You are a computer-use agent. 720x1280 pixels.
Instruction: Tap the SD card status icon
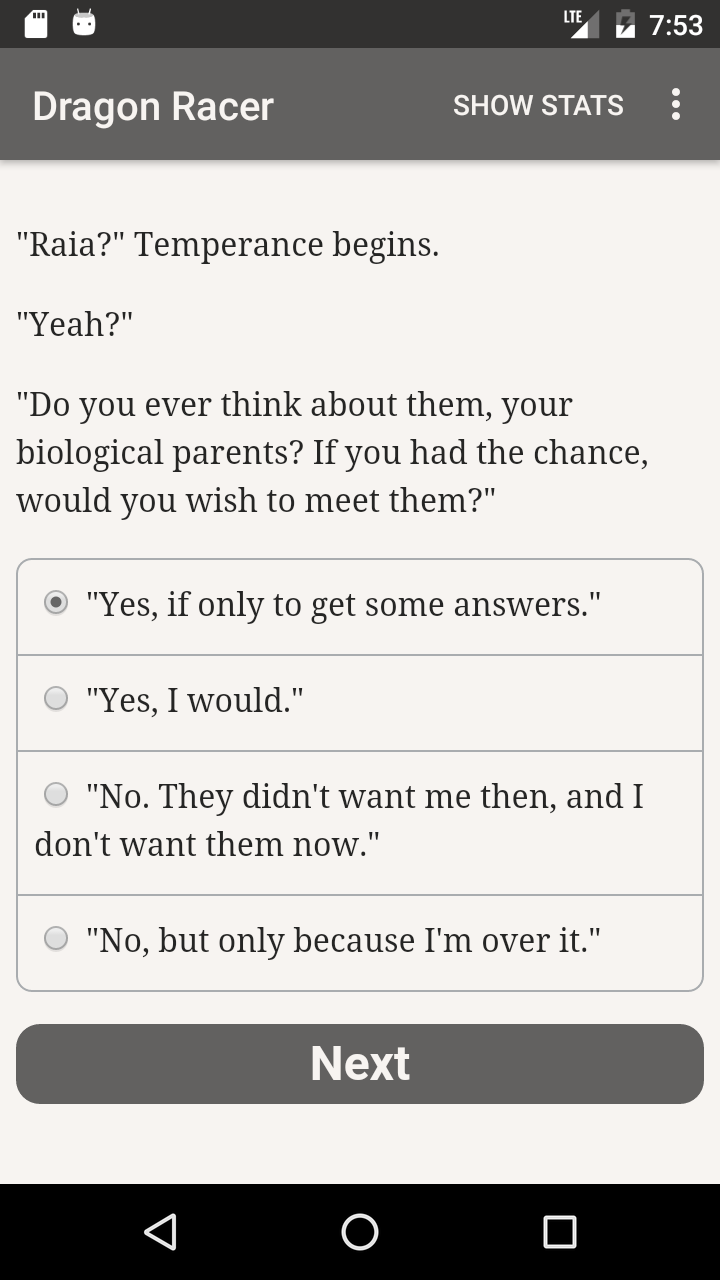36,24
